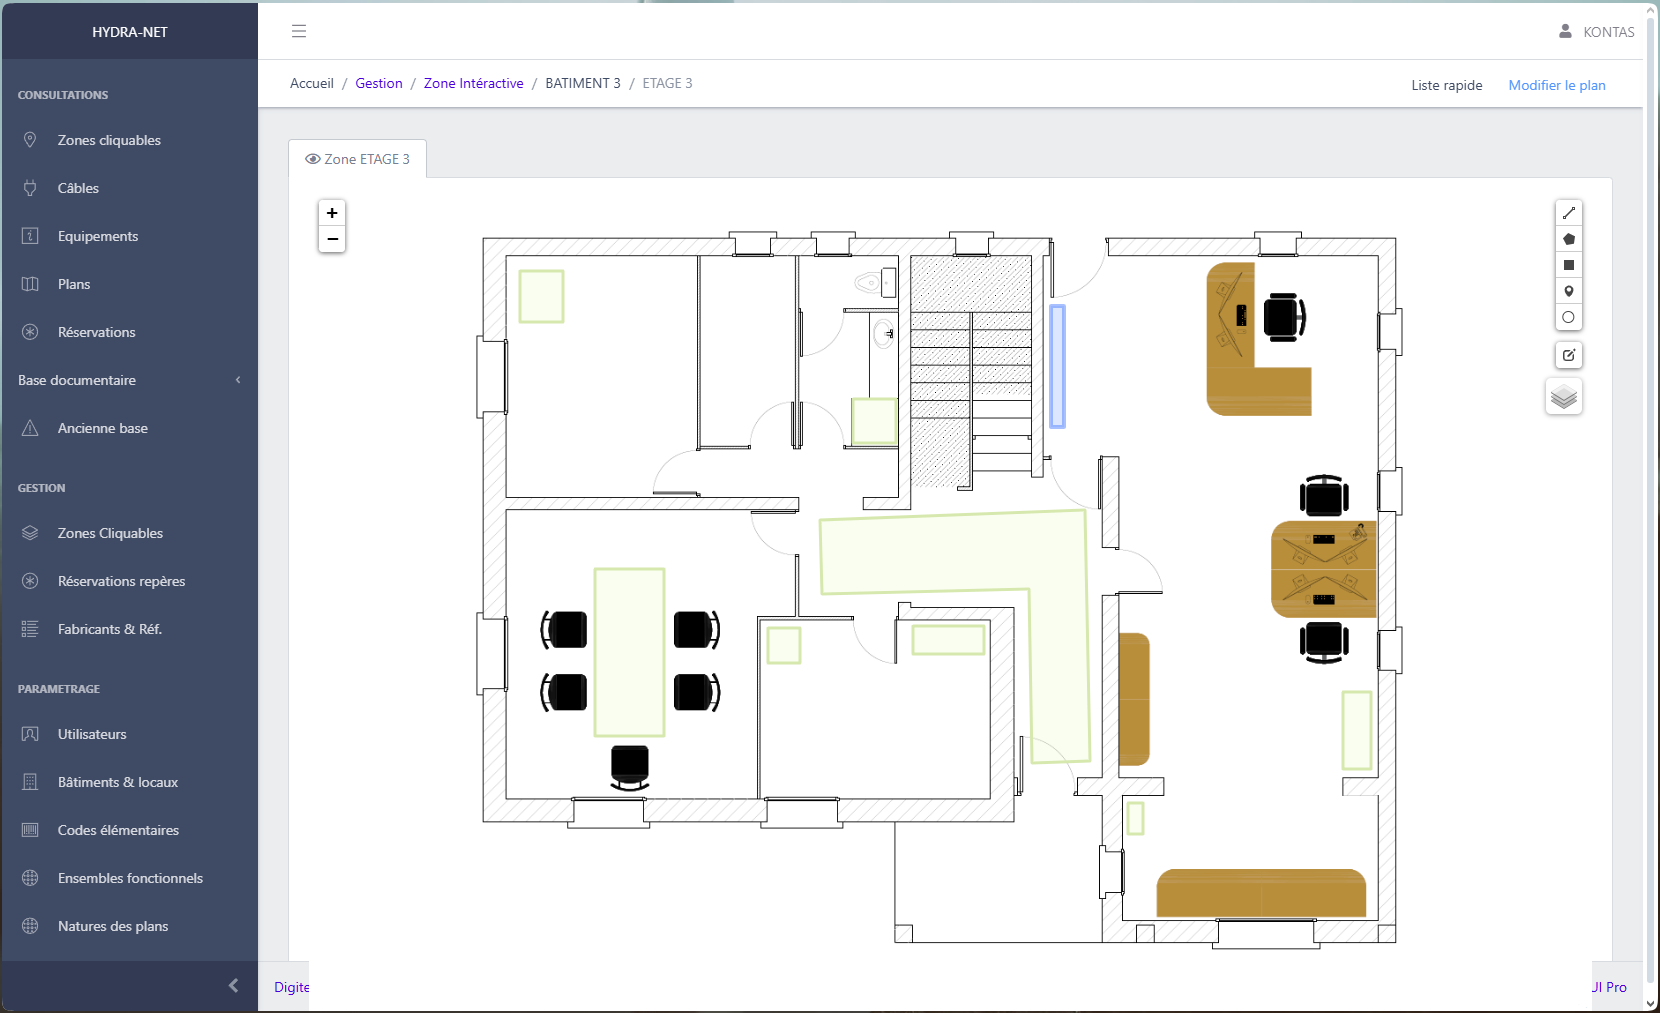This screenshot has width=1660, height=1013.
Task: Click the Câbles icon in the sidebar
Action: click(31, 188)
